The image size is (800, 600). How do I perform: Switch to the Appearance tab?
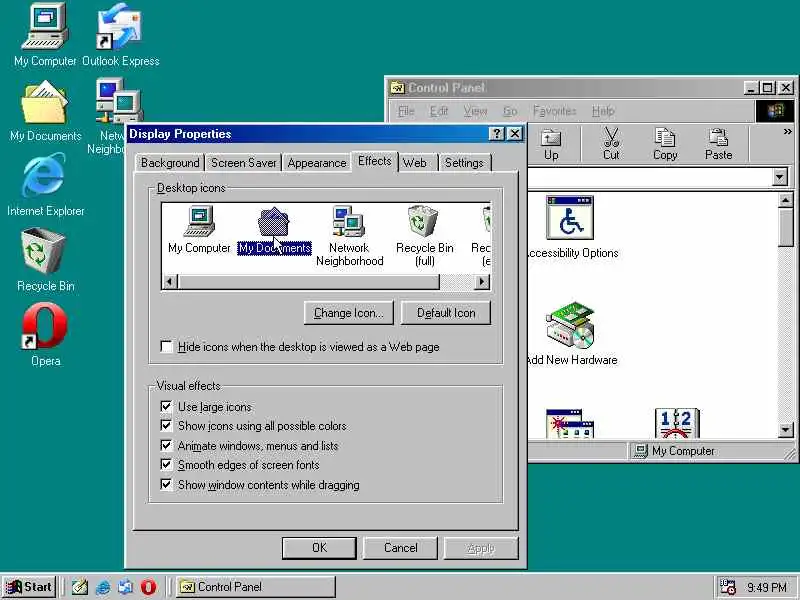(x=317, y=163)
